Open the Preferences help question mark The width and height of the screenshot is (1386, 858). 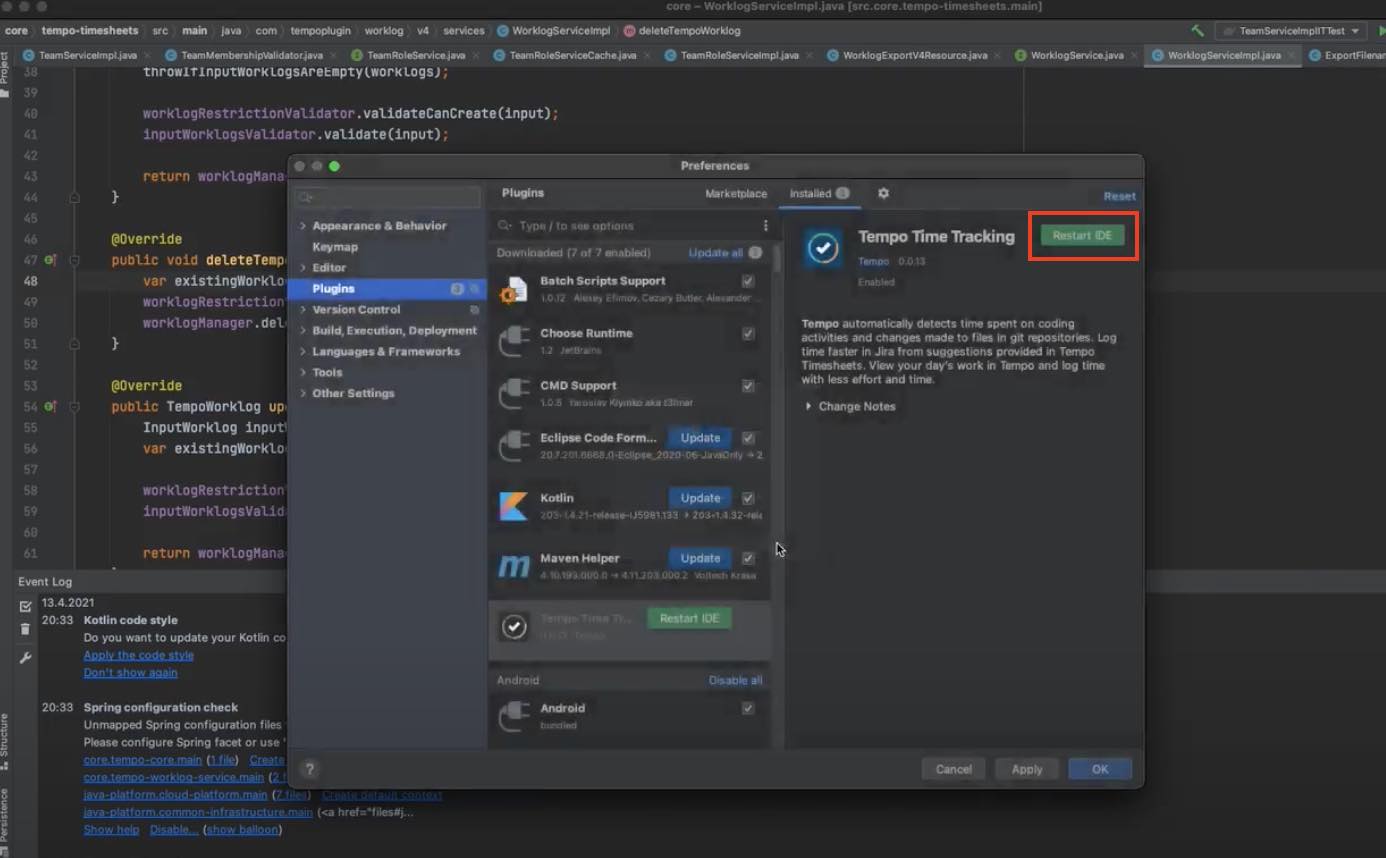tap(309, 769)
